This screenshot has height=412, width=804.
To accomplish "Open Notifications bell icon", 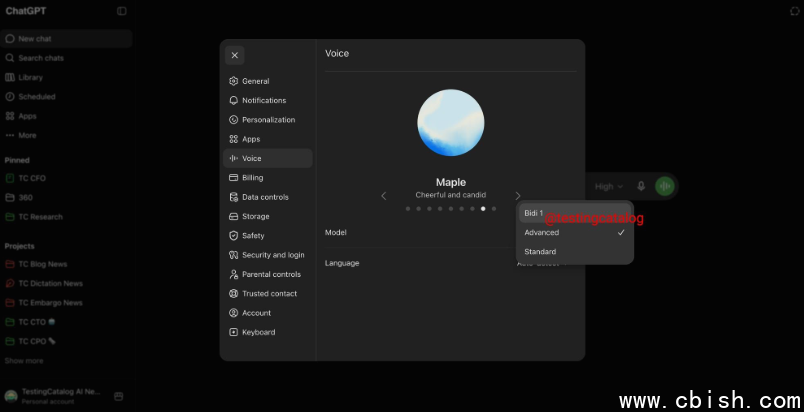I will pyautogui.click(x=233, y=100).
